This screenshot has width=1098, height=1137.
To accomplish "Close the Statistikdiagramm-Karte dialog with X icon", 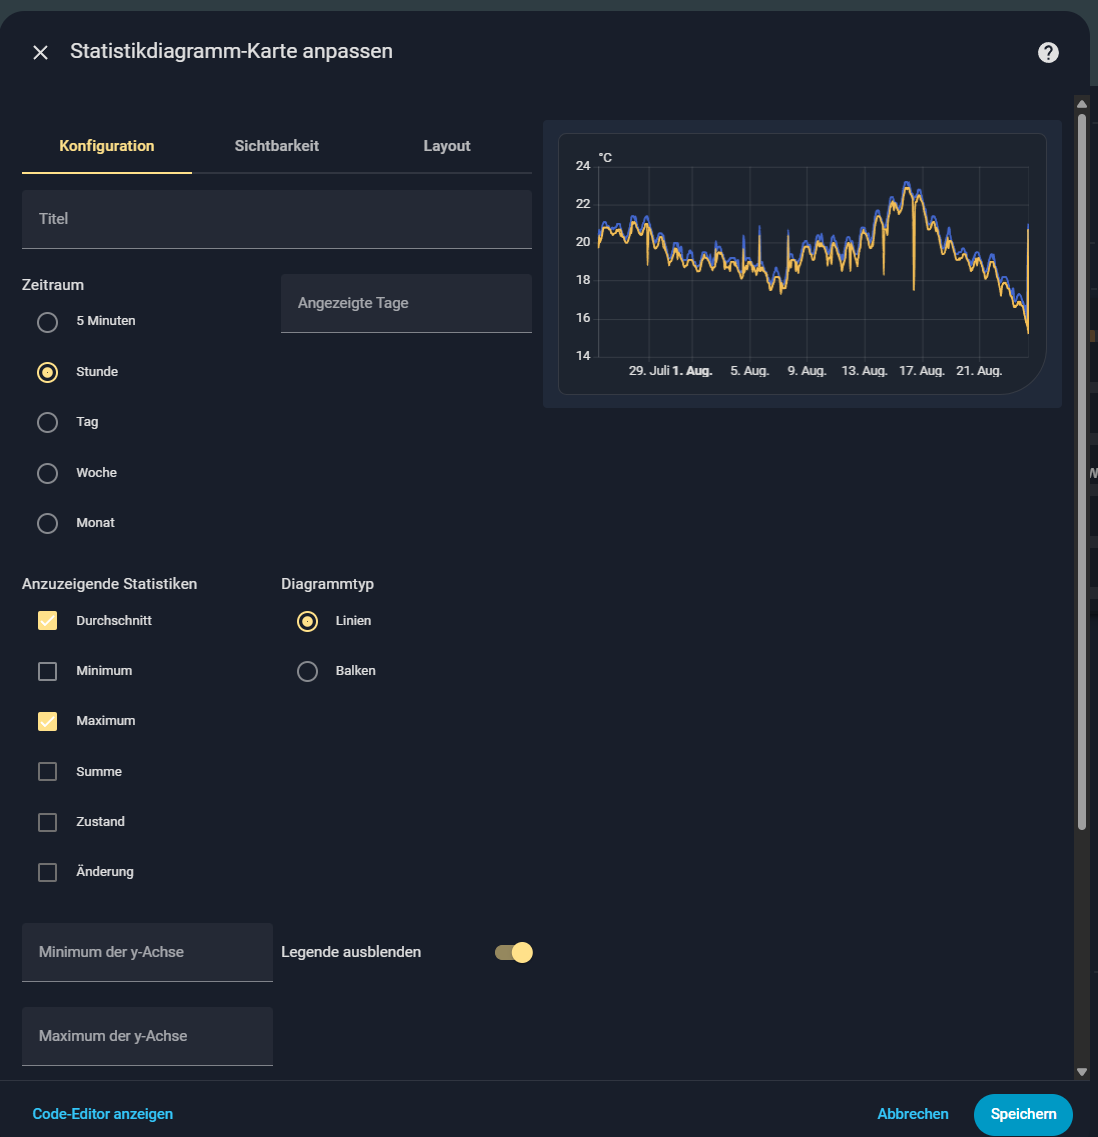I will click(x=40, y=52).
